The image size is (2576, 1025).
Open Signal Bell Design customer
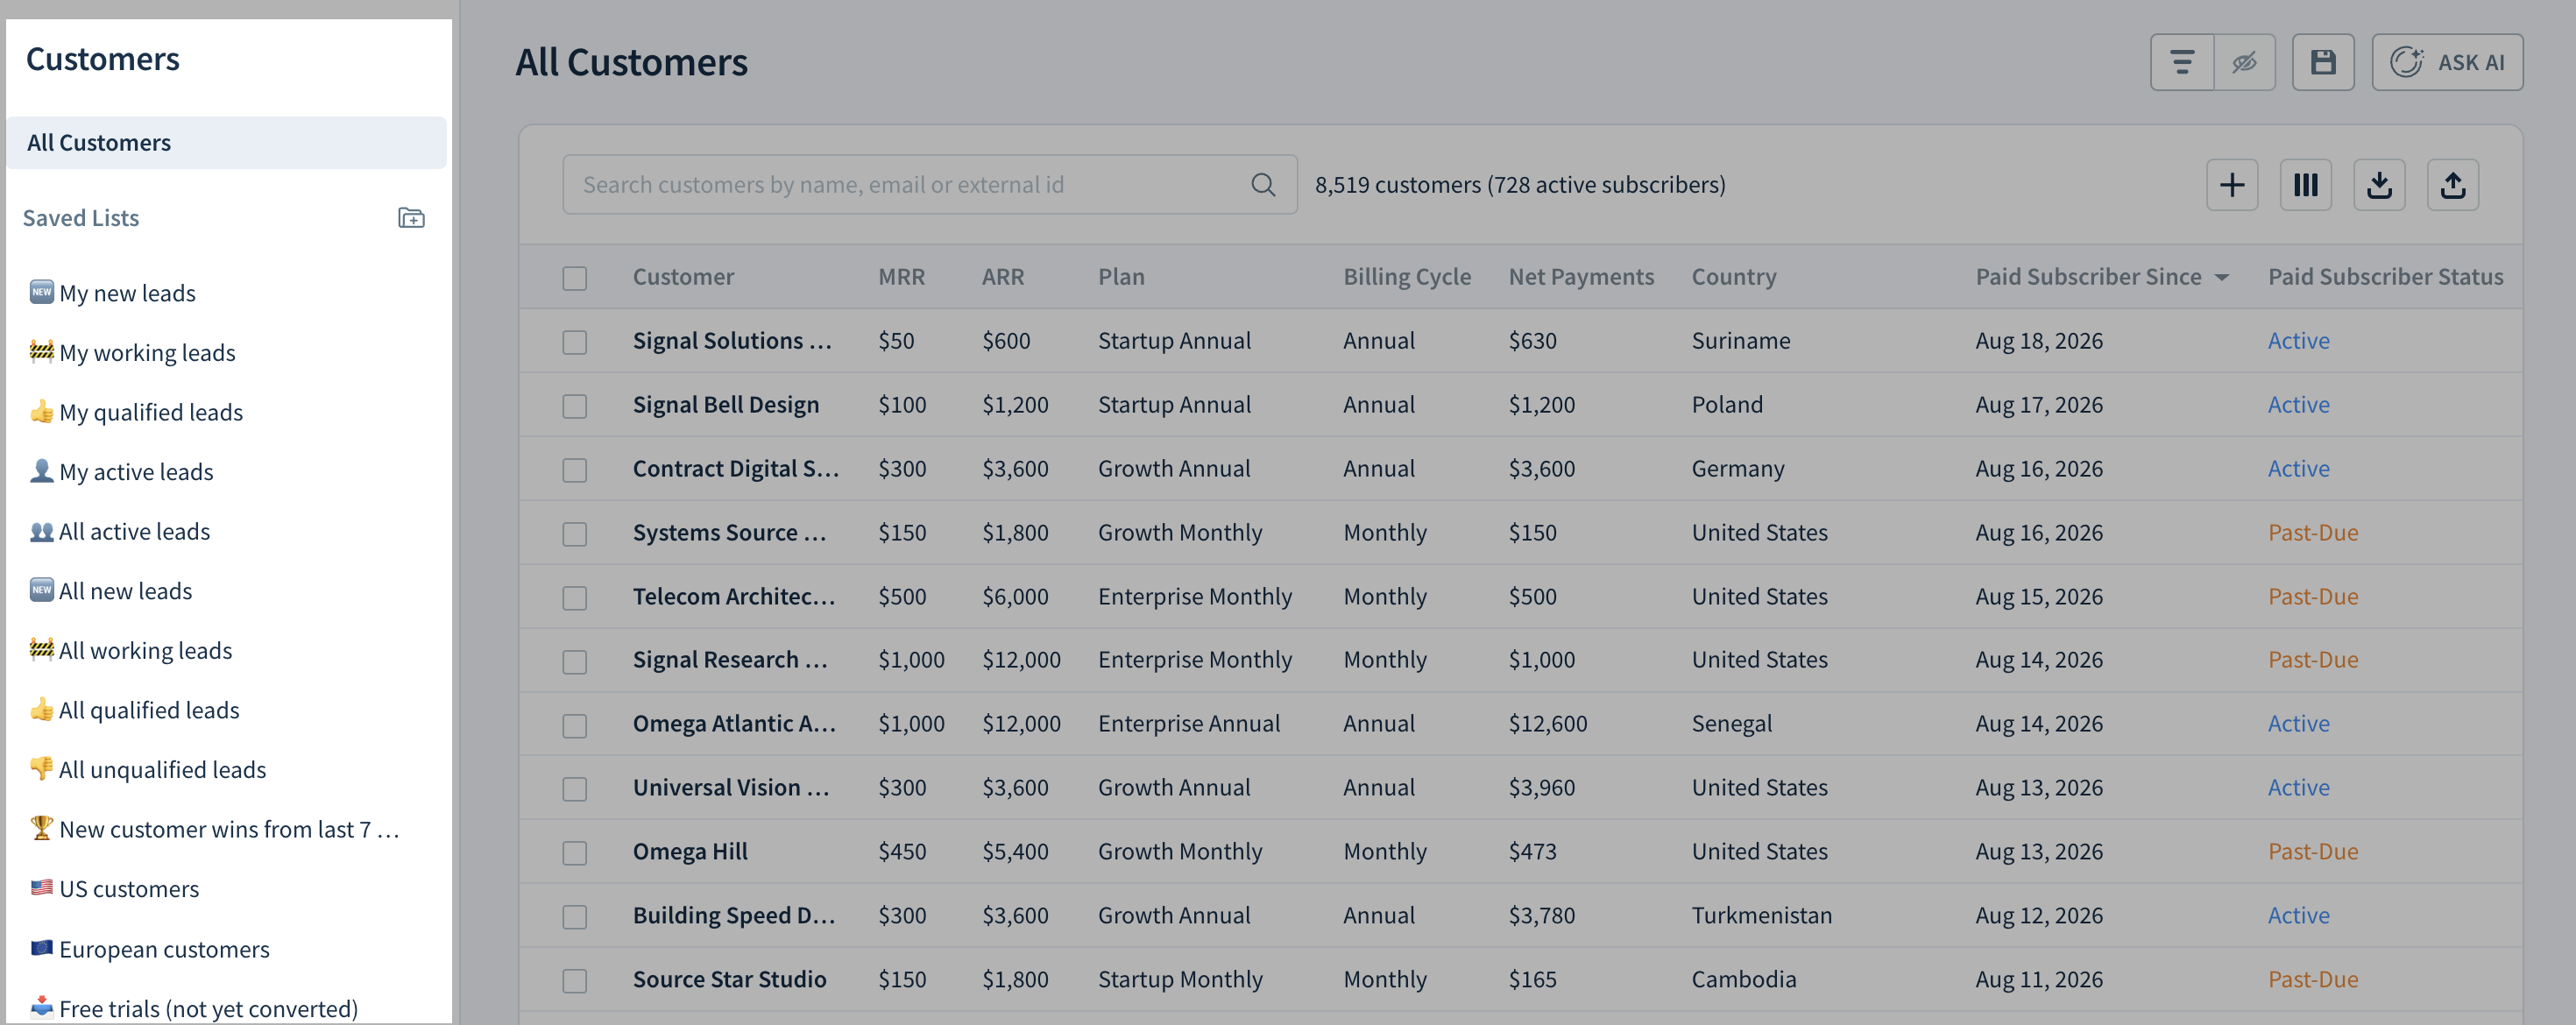coord(725,405)
